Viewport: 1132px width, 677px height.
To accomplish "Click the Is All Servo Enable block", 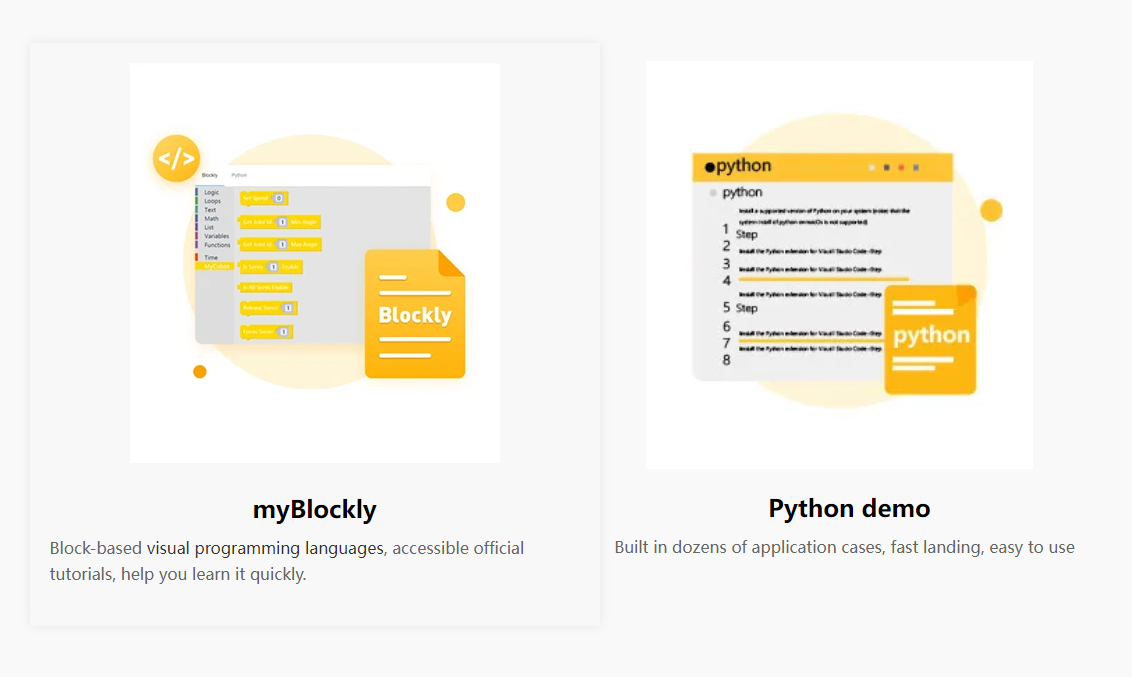I will [x=266, y=287].
